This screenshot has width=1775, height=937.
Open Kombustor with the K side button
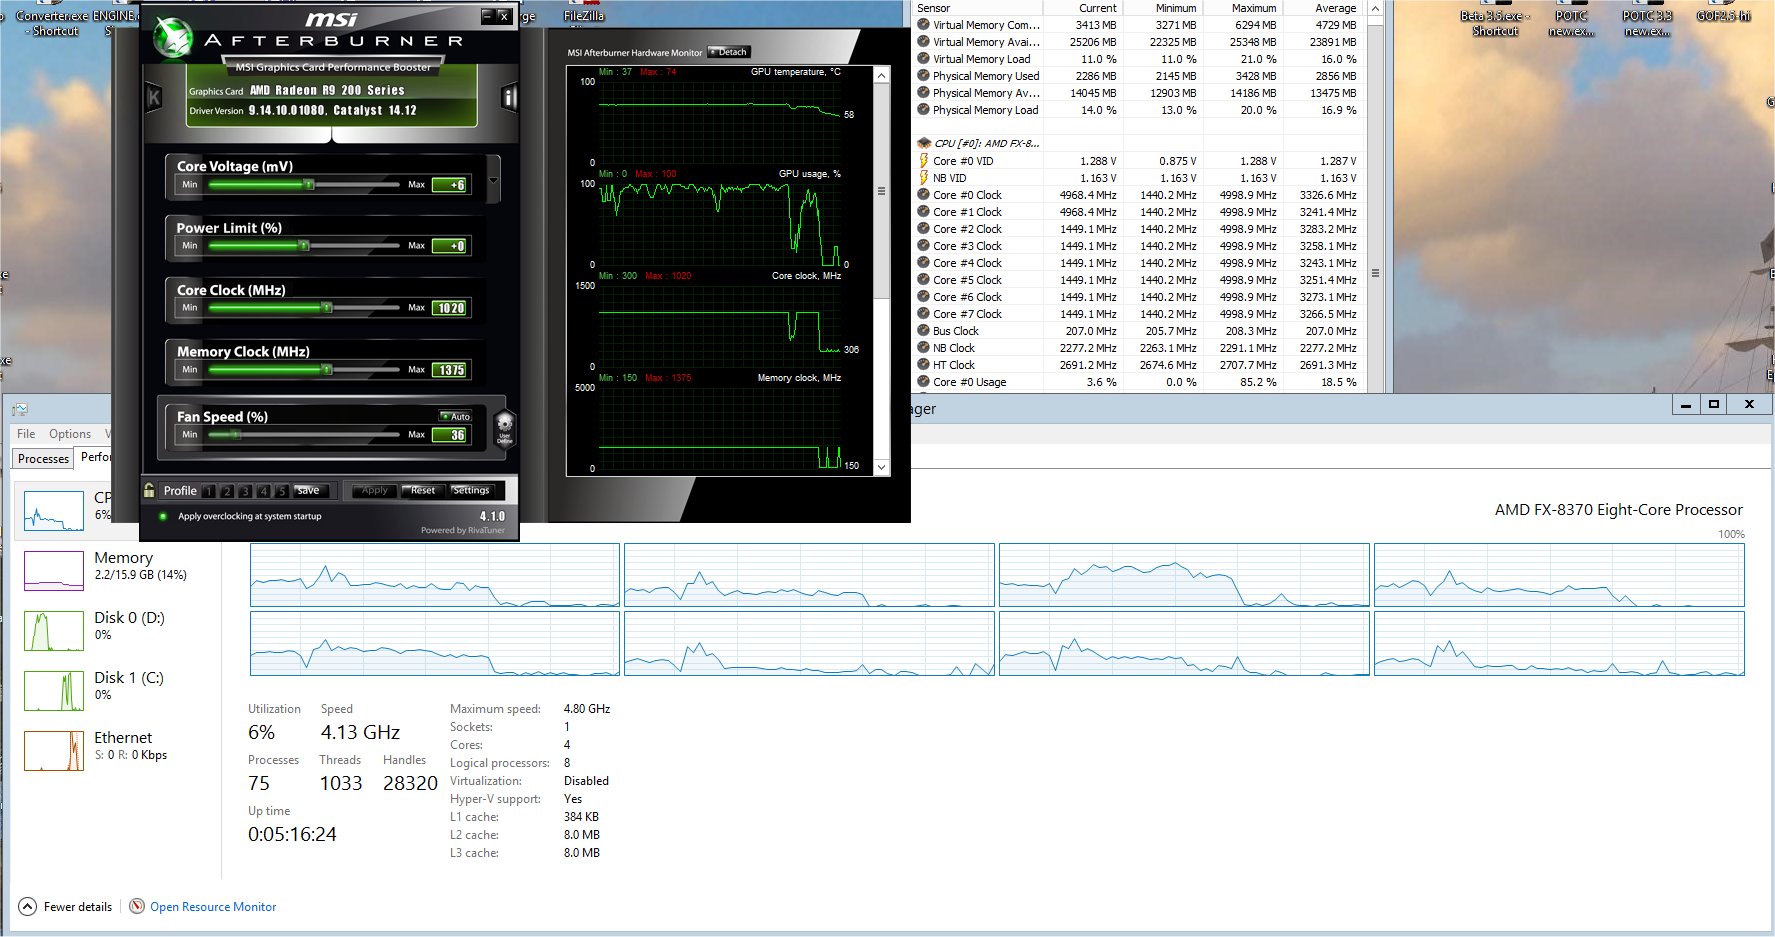click(x=154, y=97)
